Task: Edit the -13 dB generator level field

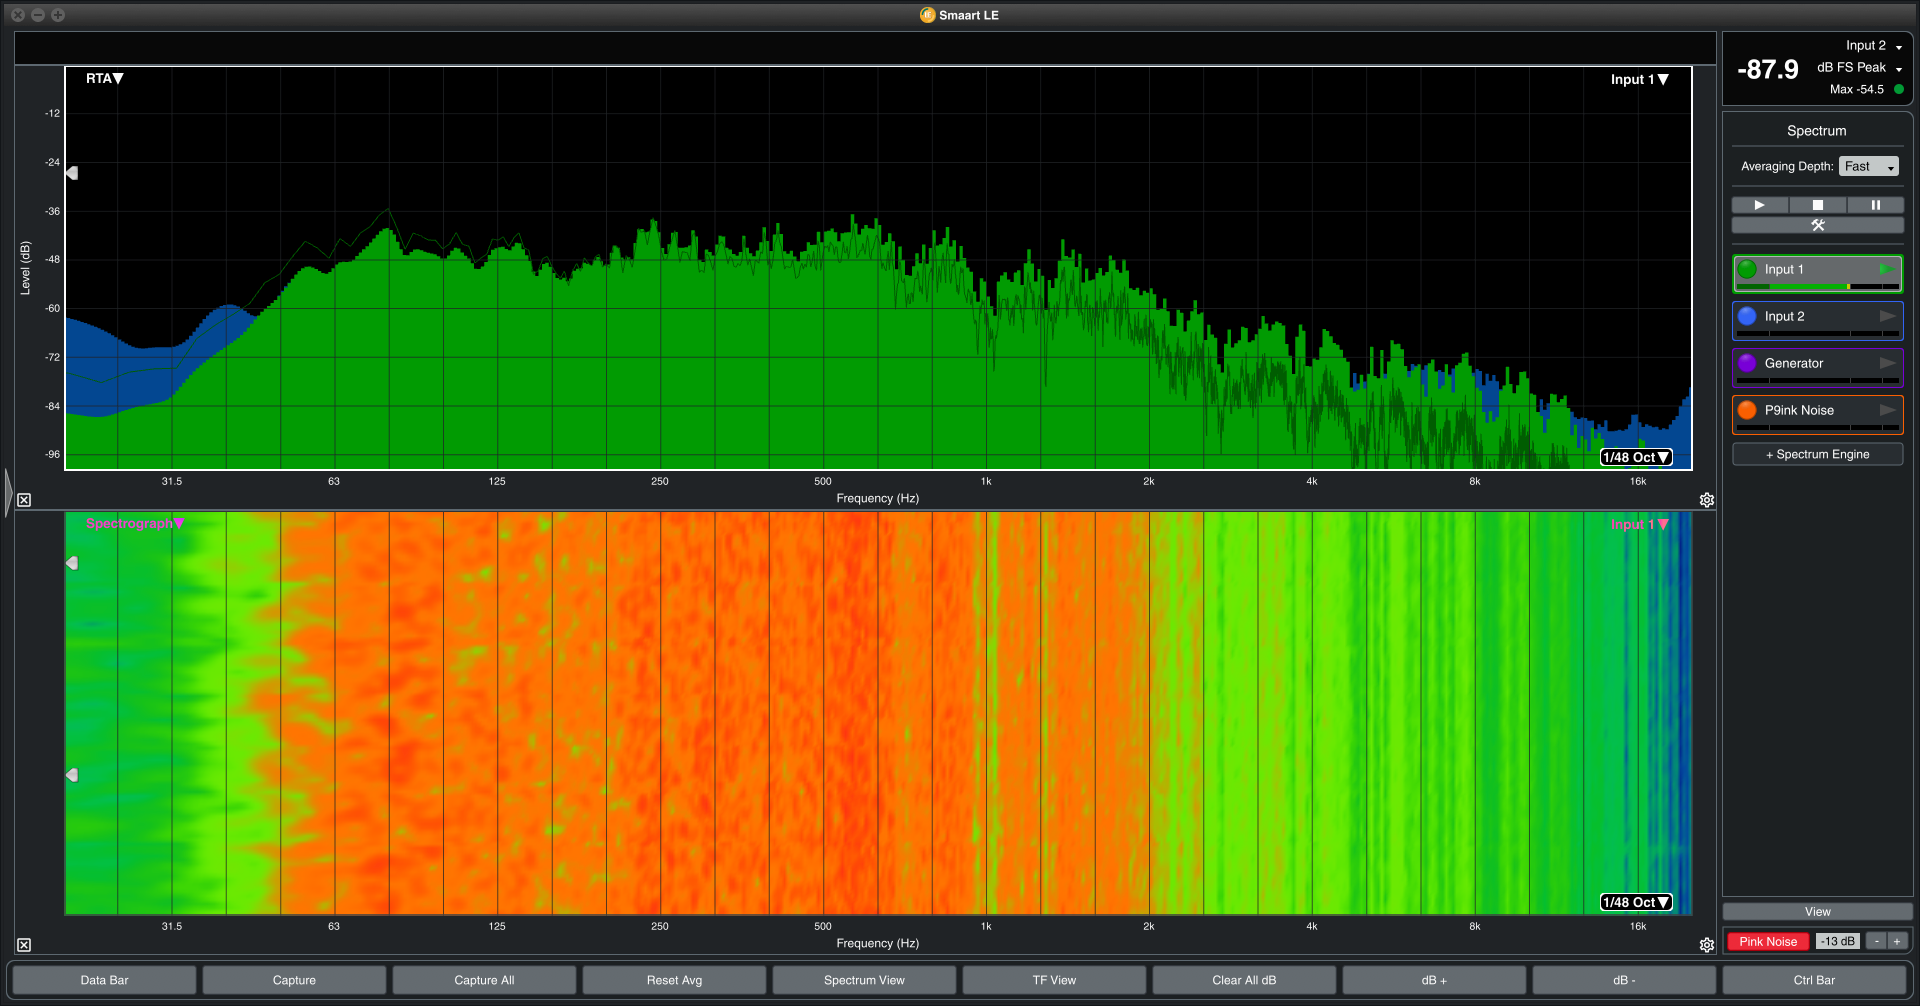Action: (x=1837, y=941)
